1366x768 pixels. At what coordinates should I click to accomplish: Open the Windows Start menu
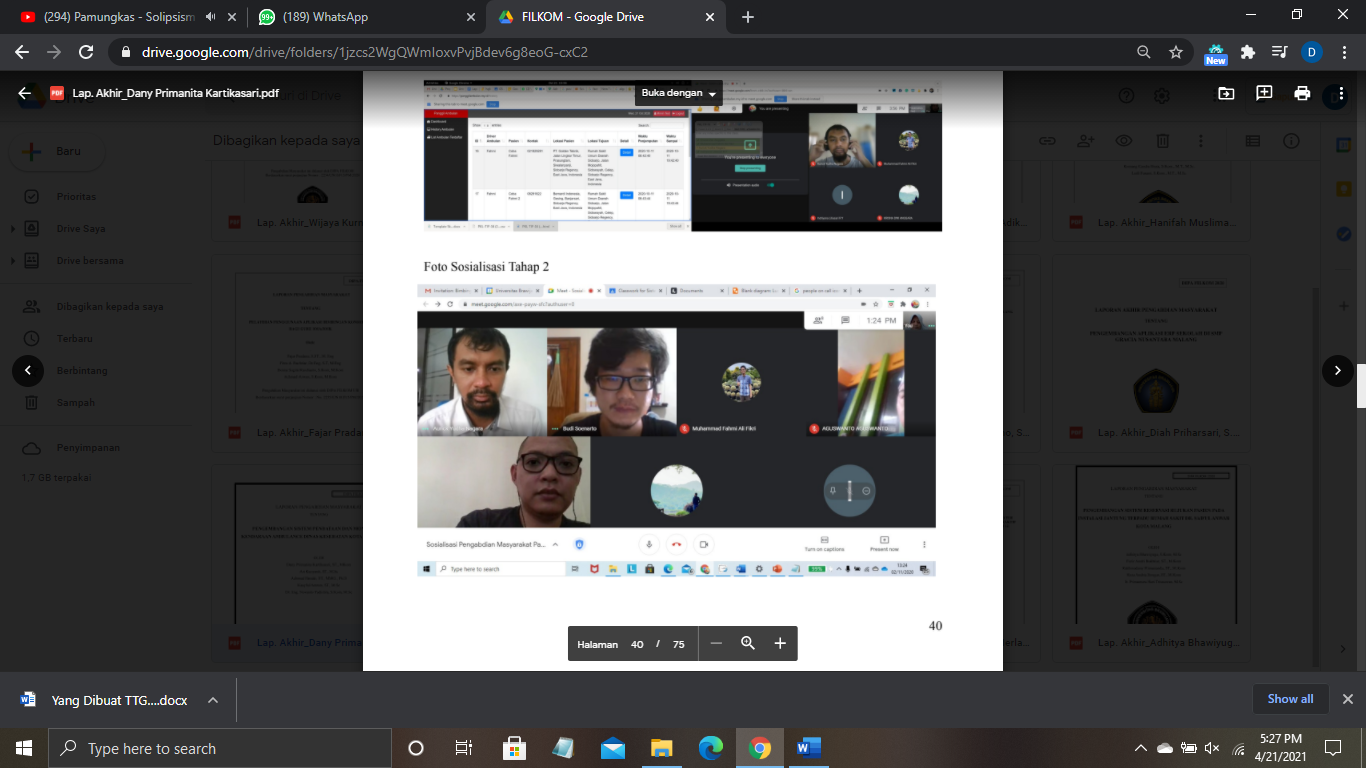tap(24, 748)
